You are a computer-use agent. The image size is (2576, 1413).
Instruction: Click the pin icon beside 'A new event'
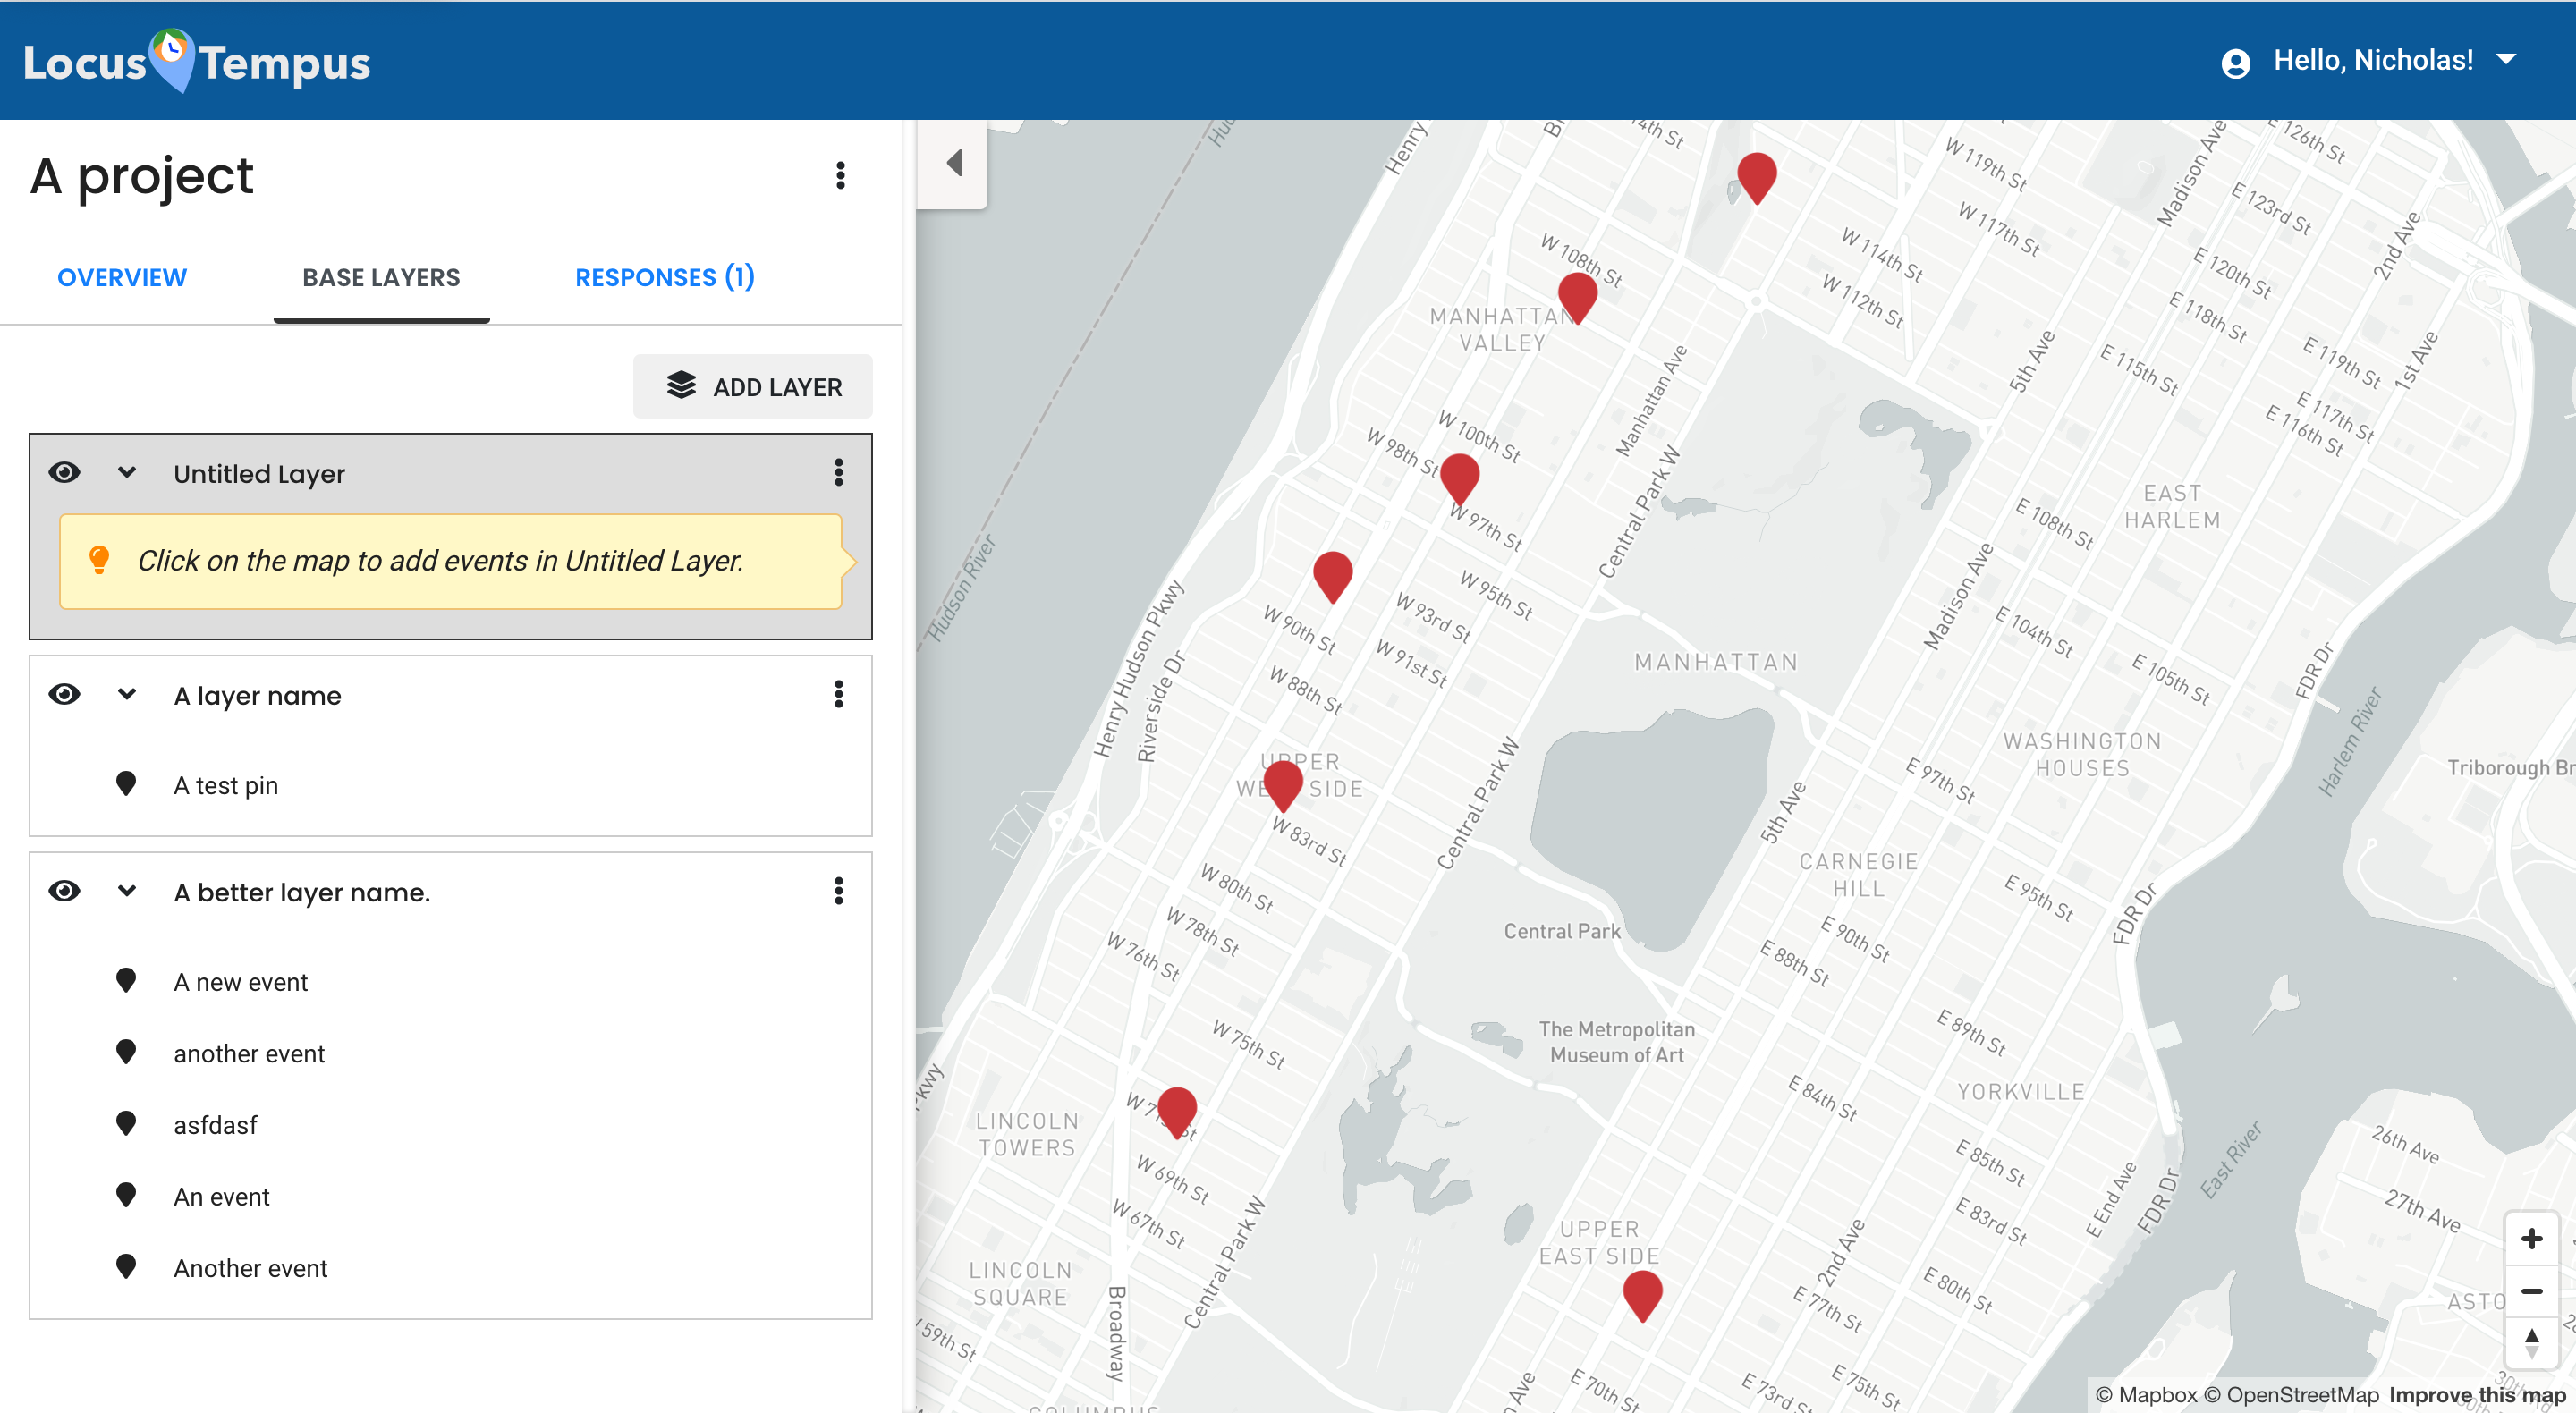pos(126,981)
